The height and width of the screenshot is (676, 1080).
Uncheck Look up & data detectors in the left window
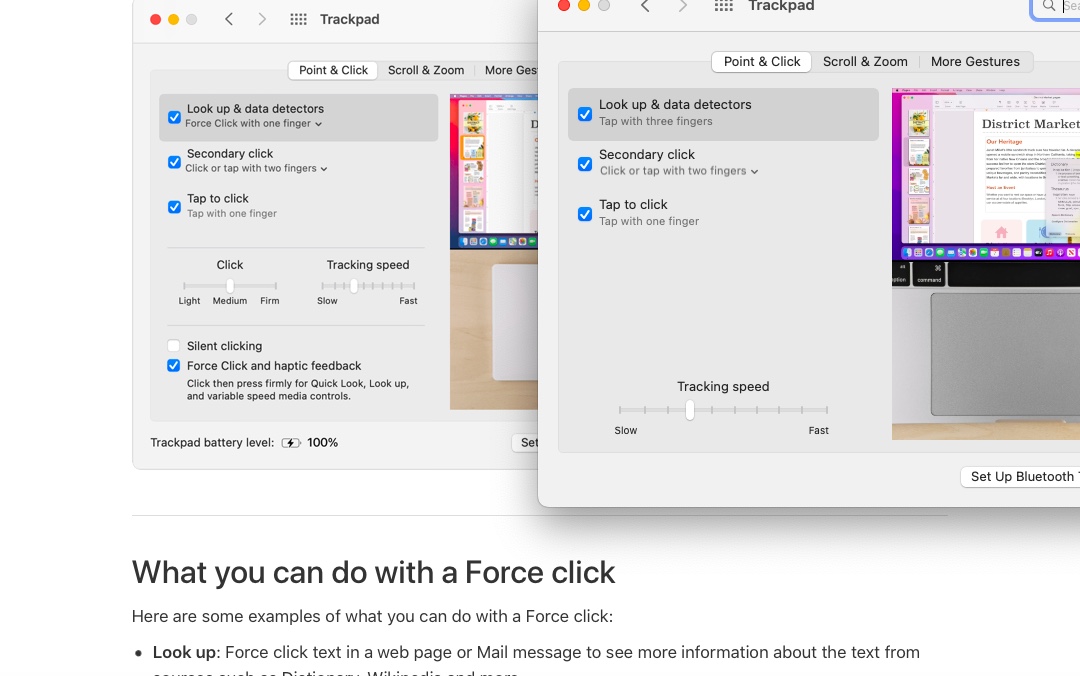(174, 117)
